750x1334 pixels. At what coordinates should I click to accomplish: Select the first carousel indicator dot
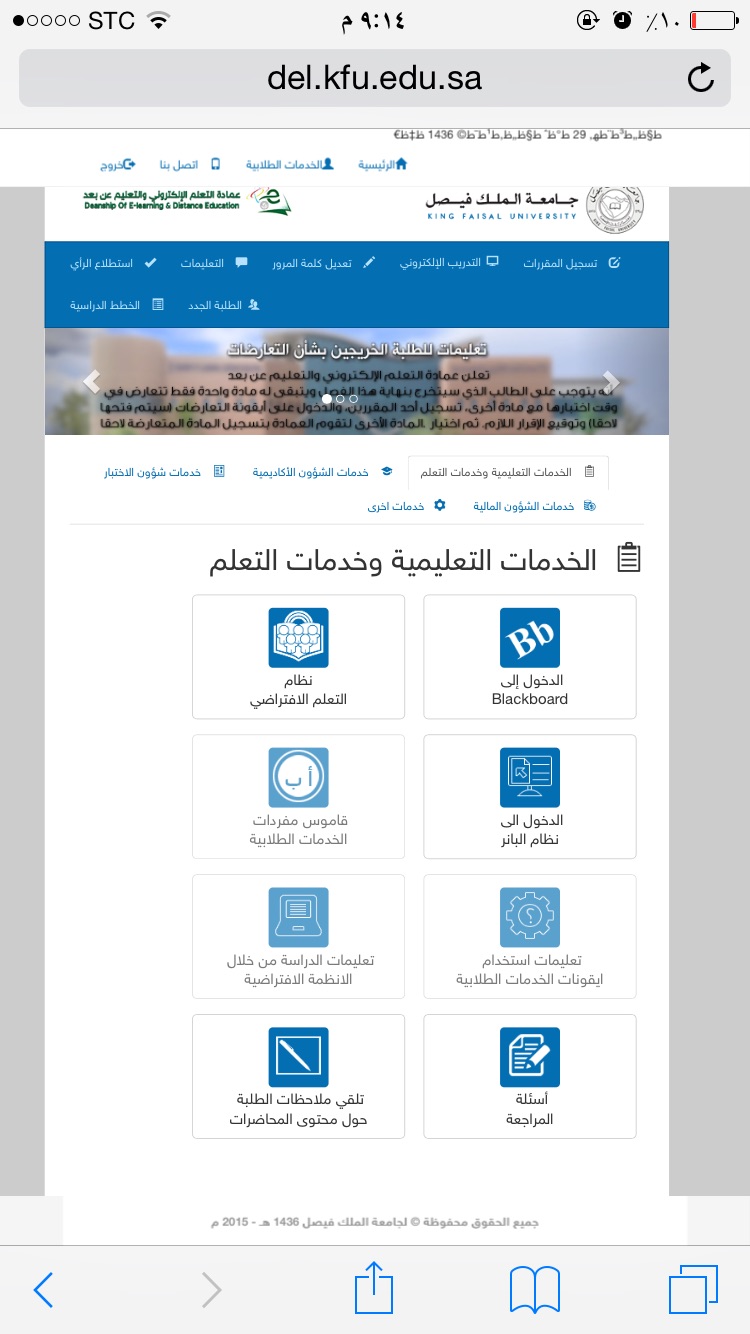coord(327,399)
